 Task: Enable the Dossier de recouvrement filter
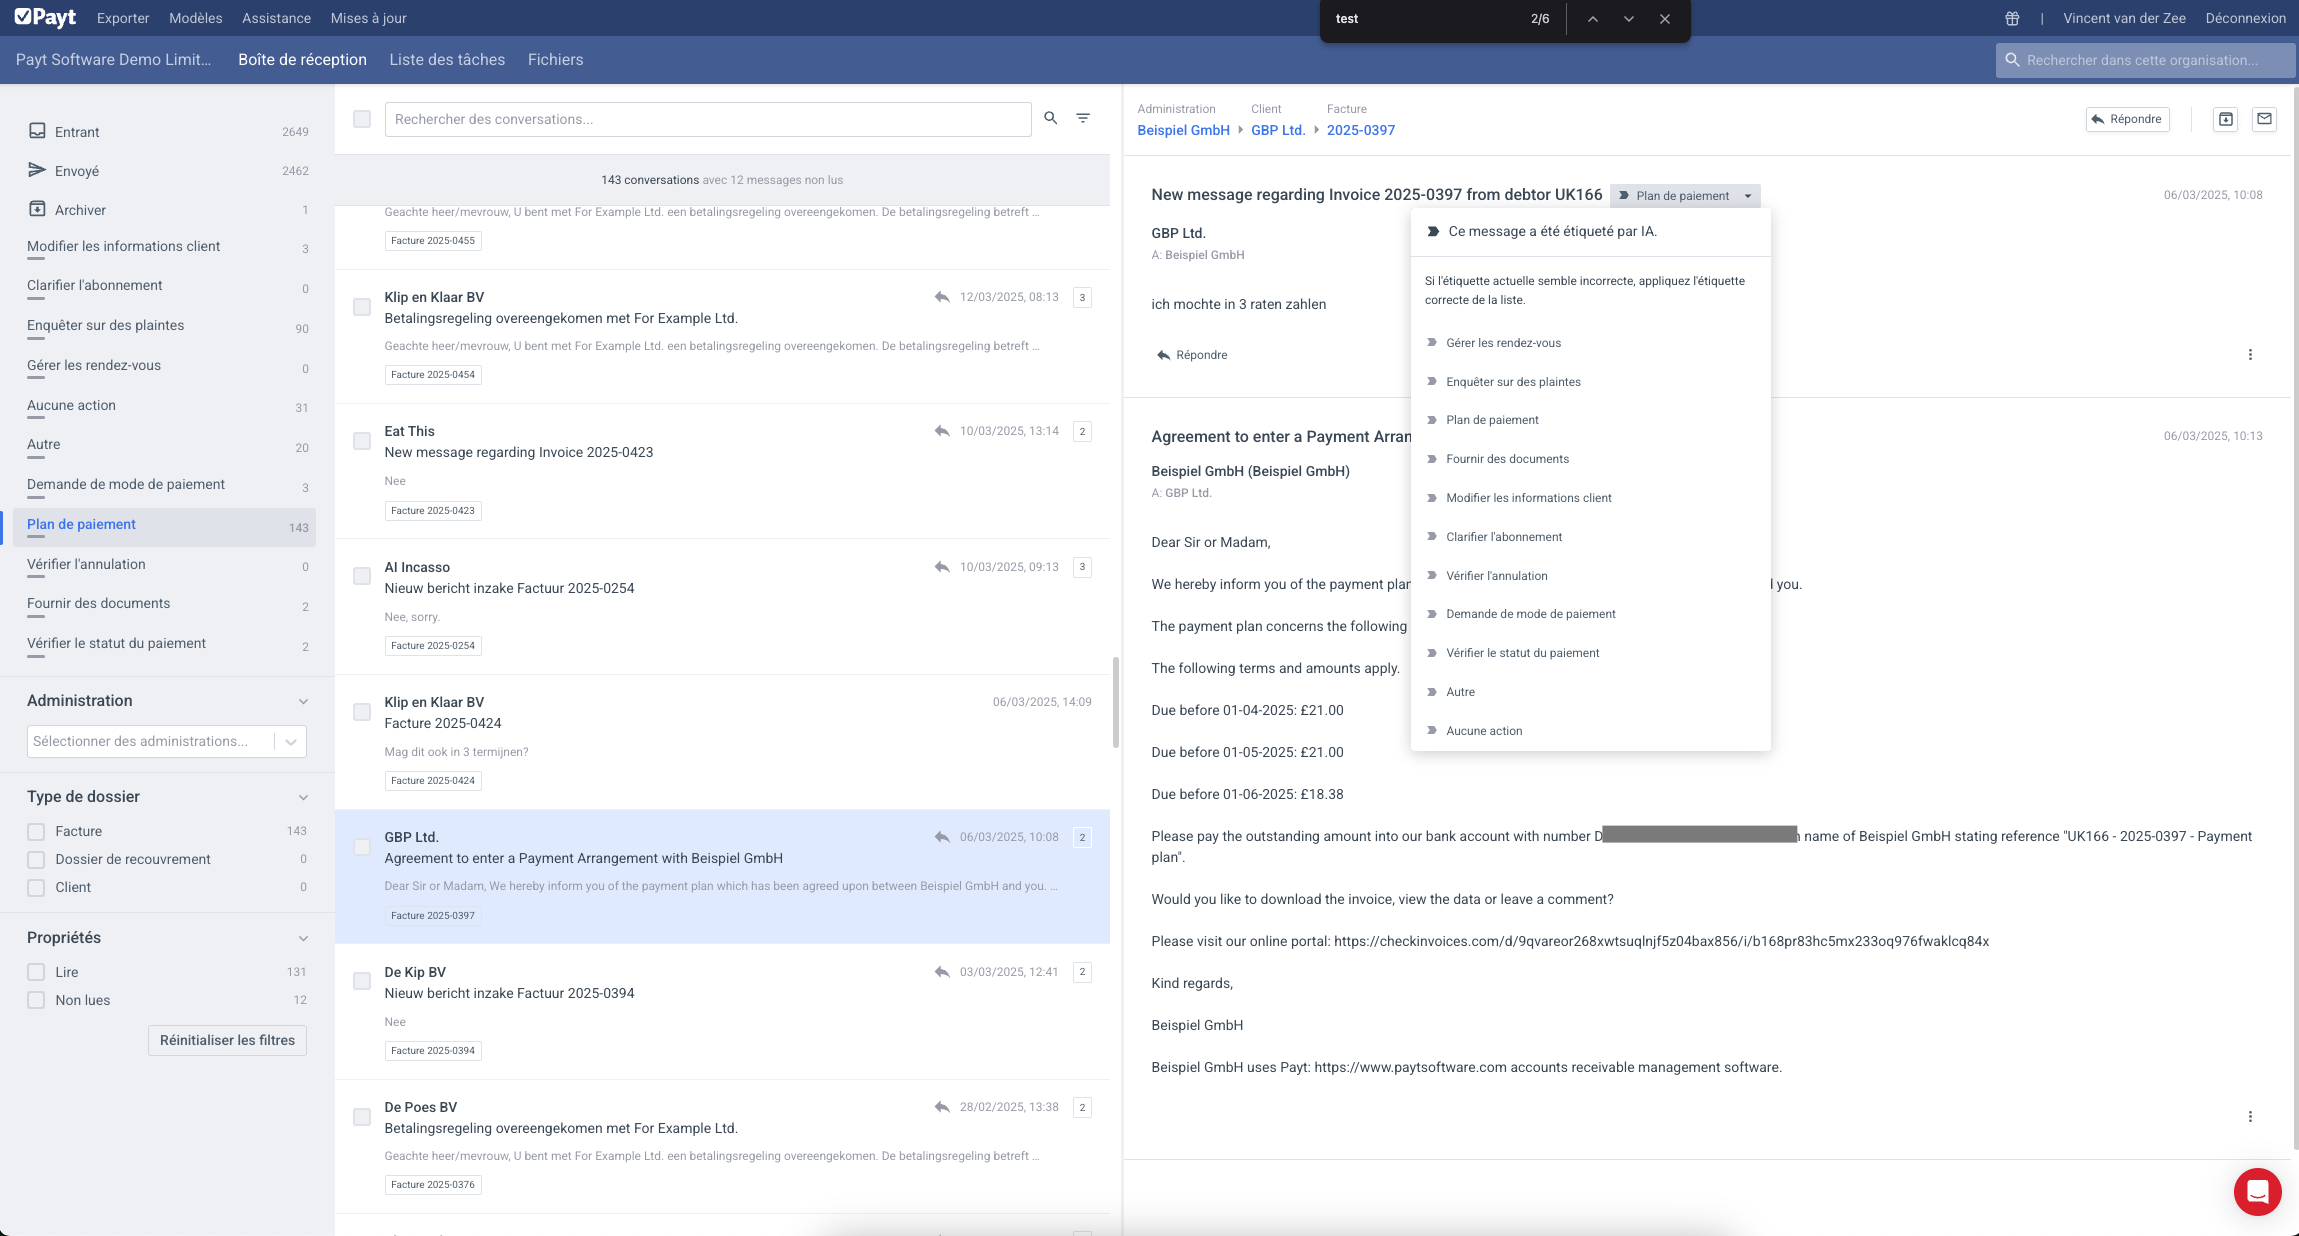[36, 860]
